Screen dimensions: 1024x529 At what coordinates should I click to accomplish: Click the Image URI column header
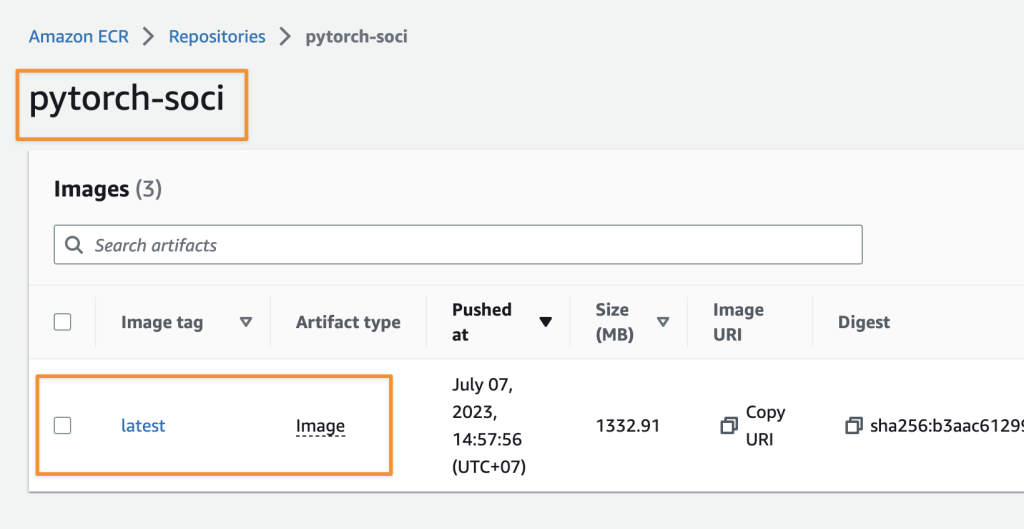point(738,322)
